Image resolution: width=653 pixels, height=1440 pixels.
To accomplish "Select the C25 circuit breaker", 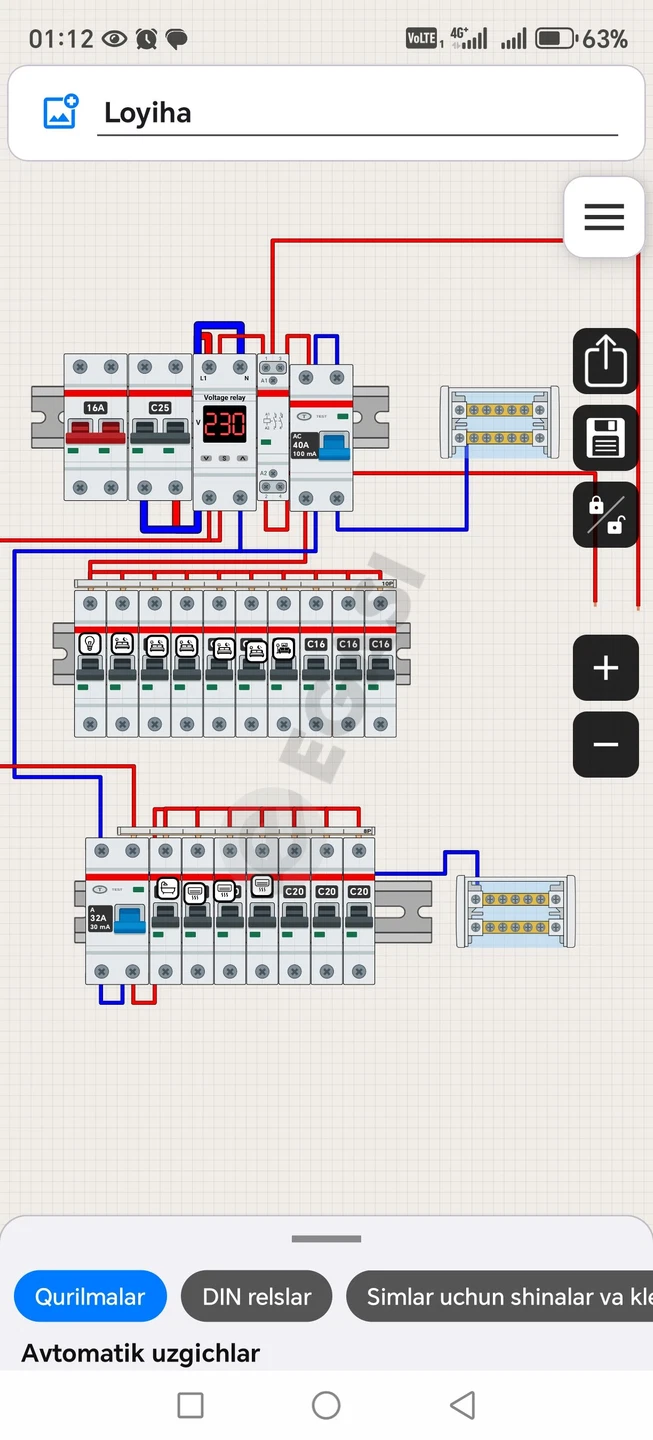I will (160, 427).
